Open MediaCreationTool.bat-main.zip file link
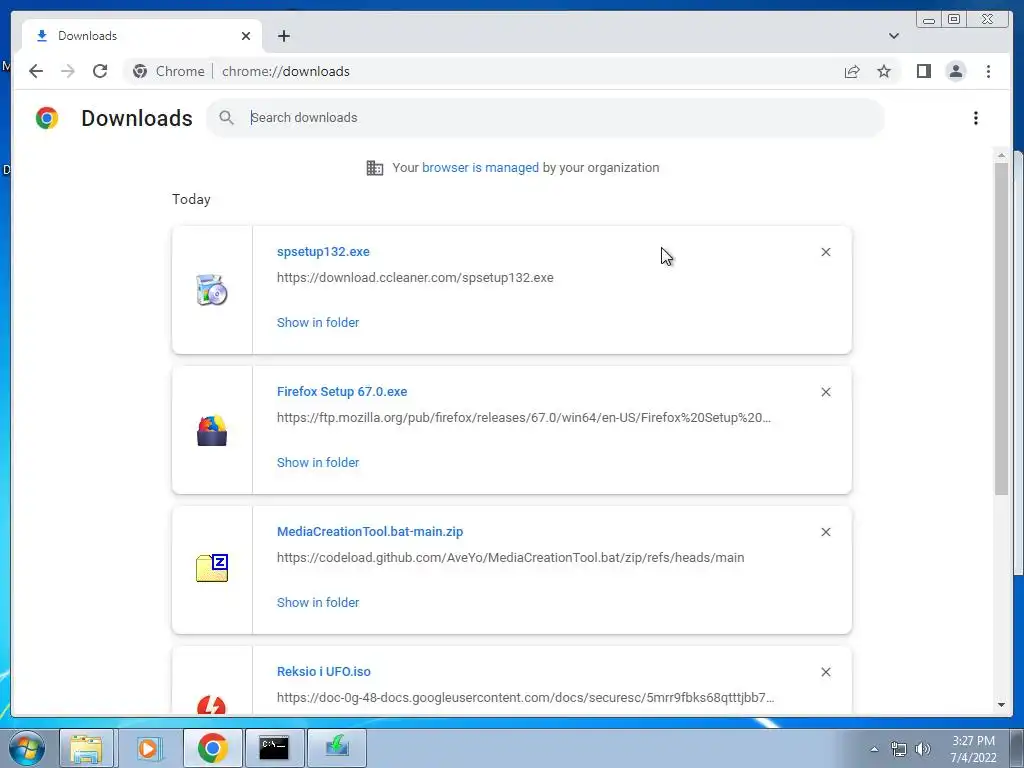 [370, 532]
